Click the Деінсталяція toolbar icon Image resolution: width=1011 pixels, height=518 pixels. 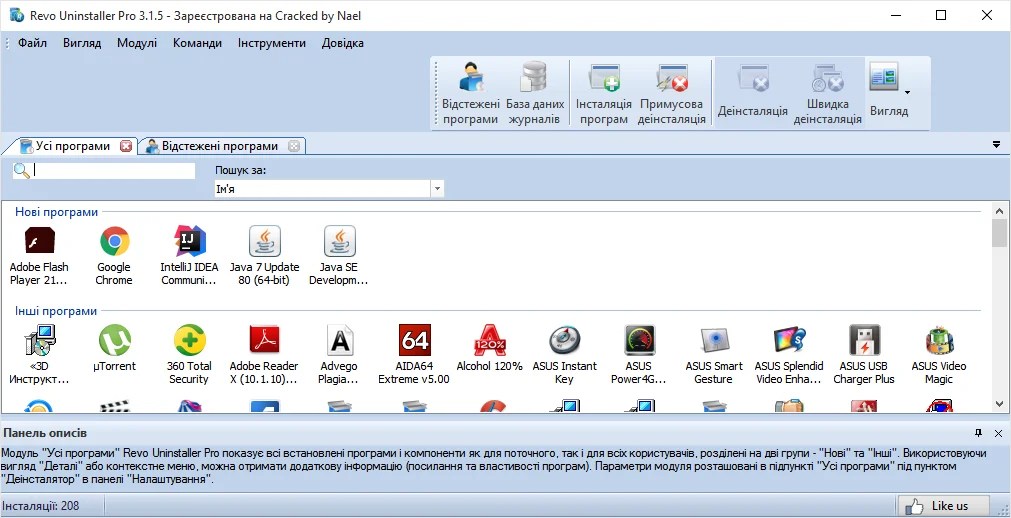(752, 94)
